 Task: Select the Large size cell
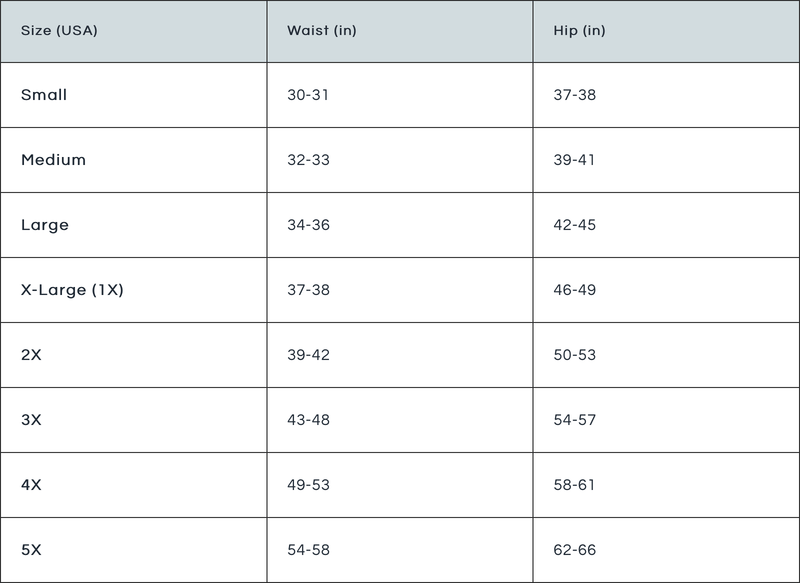45,225
